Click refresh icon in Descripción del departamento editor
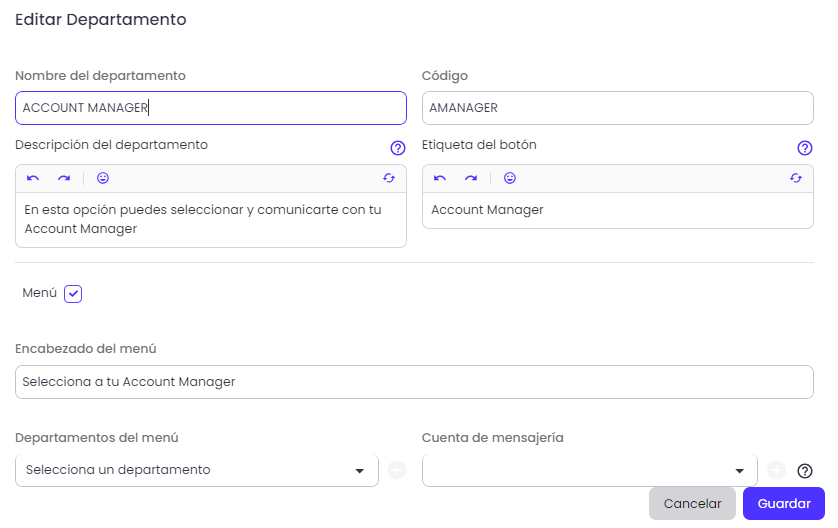Image resolution: width=838 pixels, height=528 pixels. [389, 178]
